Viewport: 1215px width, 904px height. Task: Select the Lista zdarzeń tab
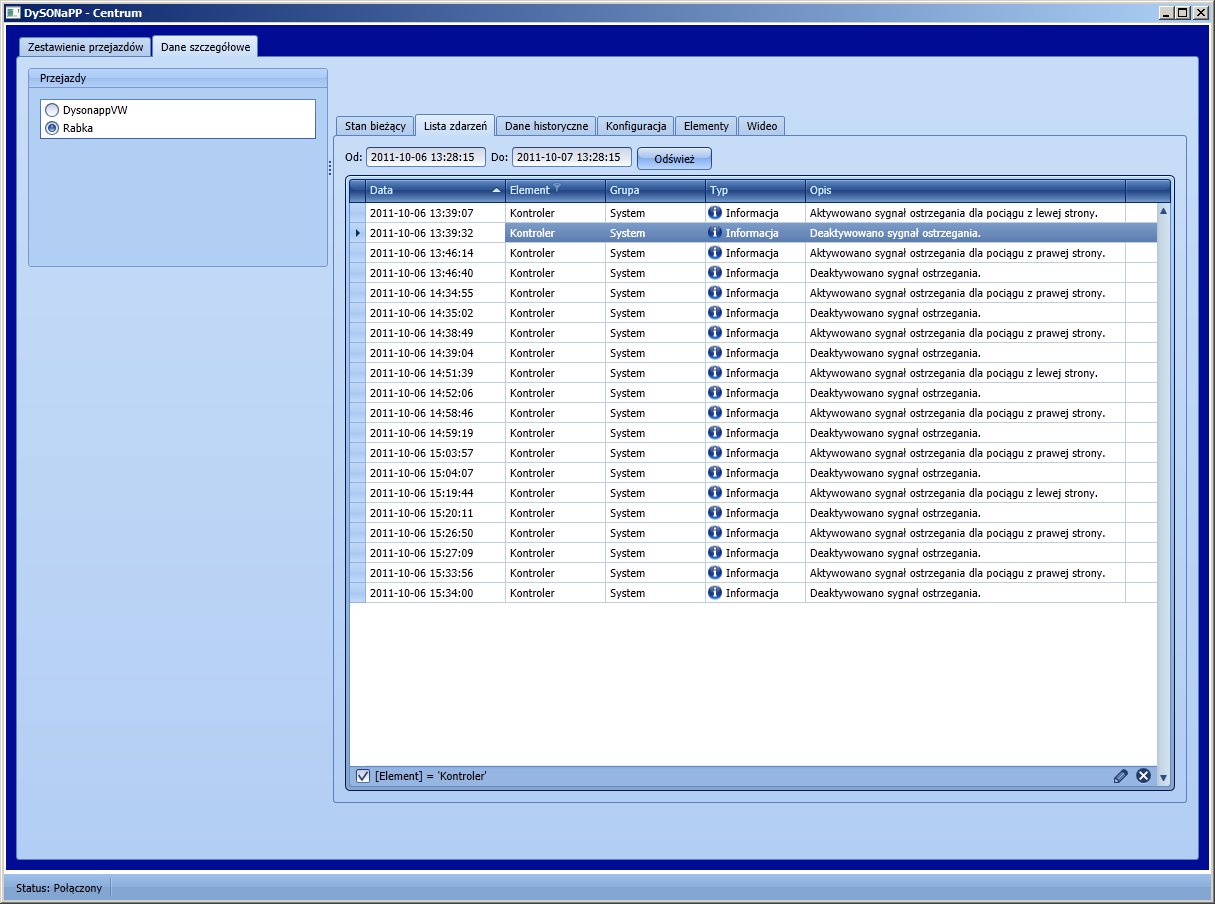[455, 125]
